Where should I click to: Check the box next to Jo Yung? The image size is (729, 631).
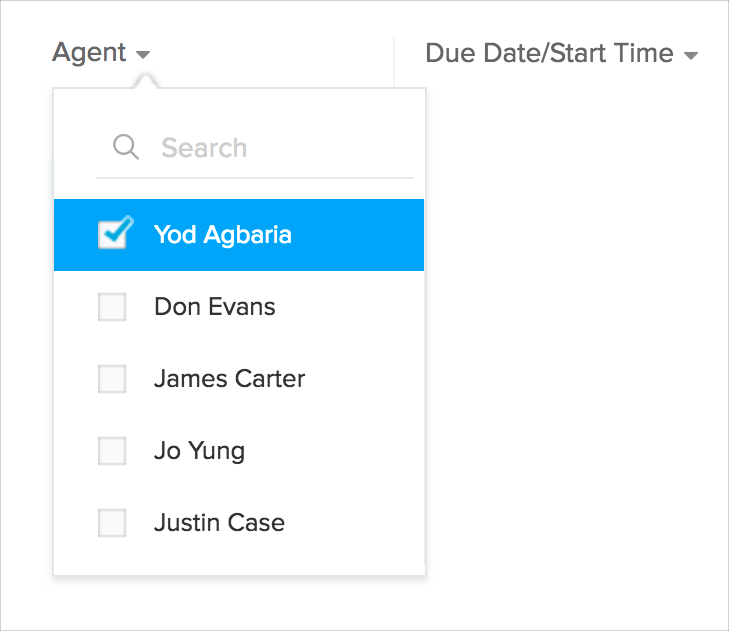(112, 451)
